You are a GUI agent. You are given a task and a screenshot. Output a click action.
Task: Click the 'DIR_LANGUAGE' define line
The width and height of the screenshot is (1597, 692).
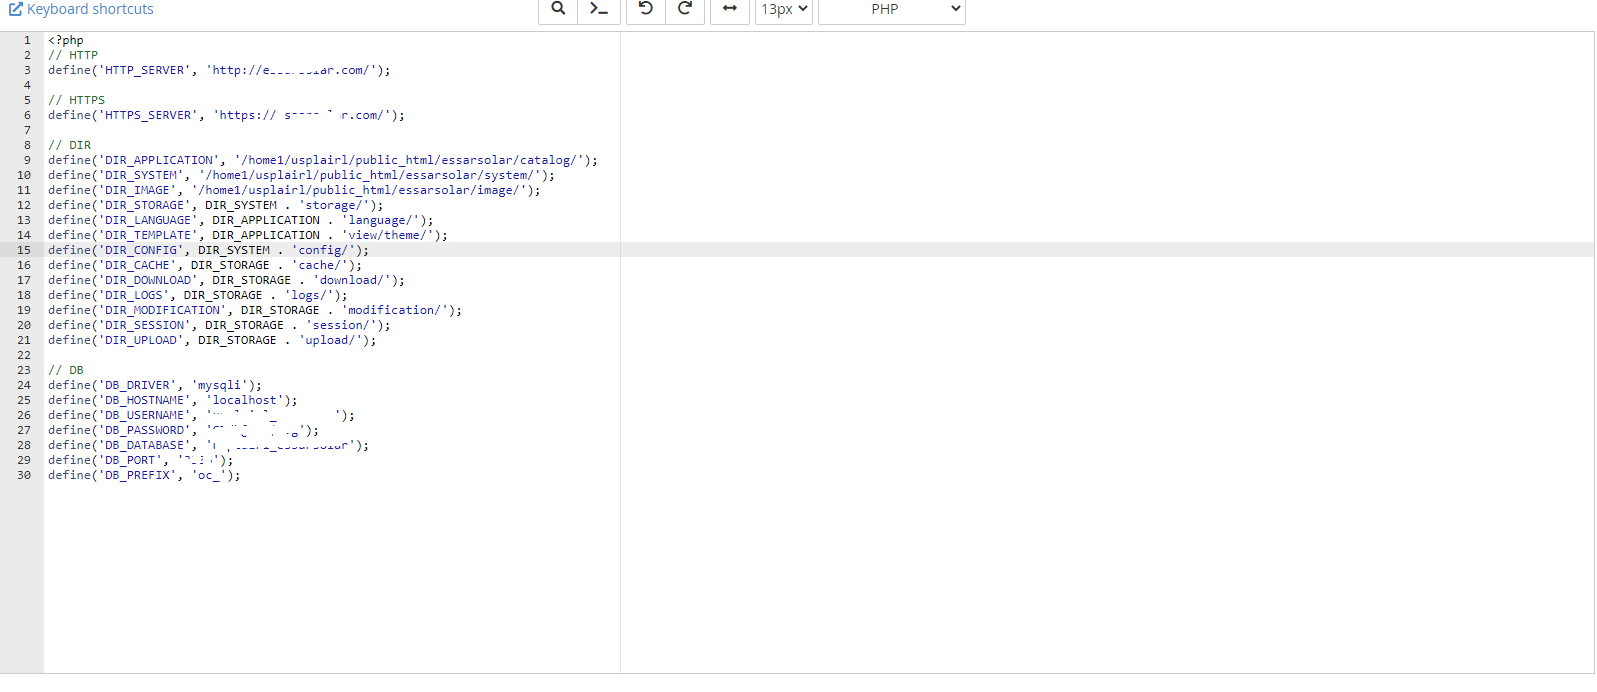[240, 220]
